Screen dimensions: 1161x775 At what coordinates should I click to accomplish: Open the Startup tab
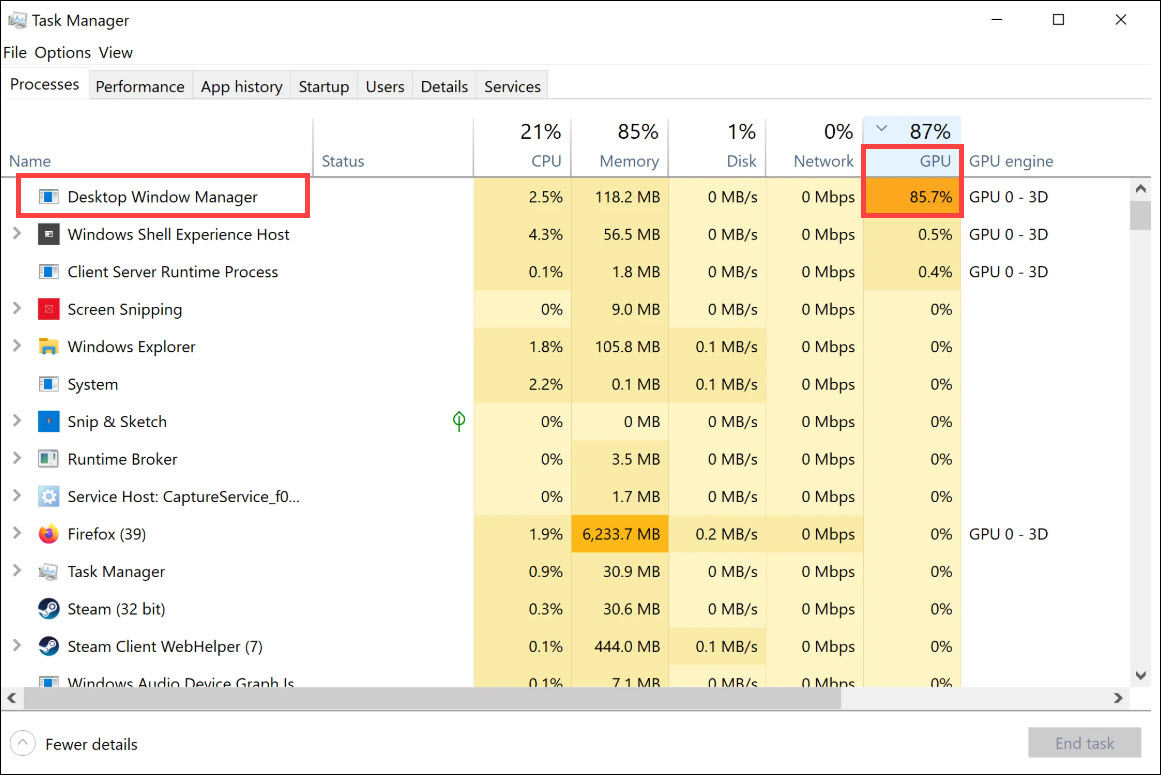coord(324,86)
